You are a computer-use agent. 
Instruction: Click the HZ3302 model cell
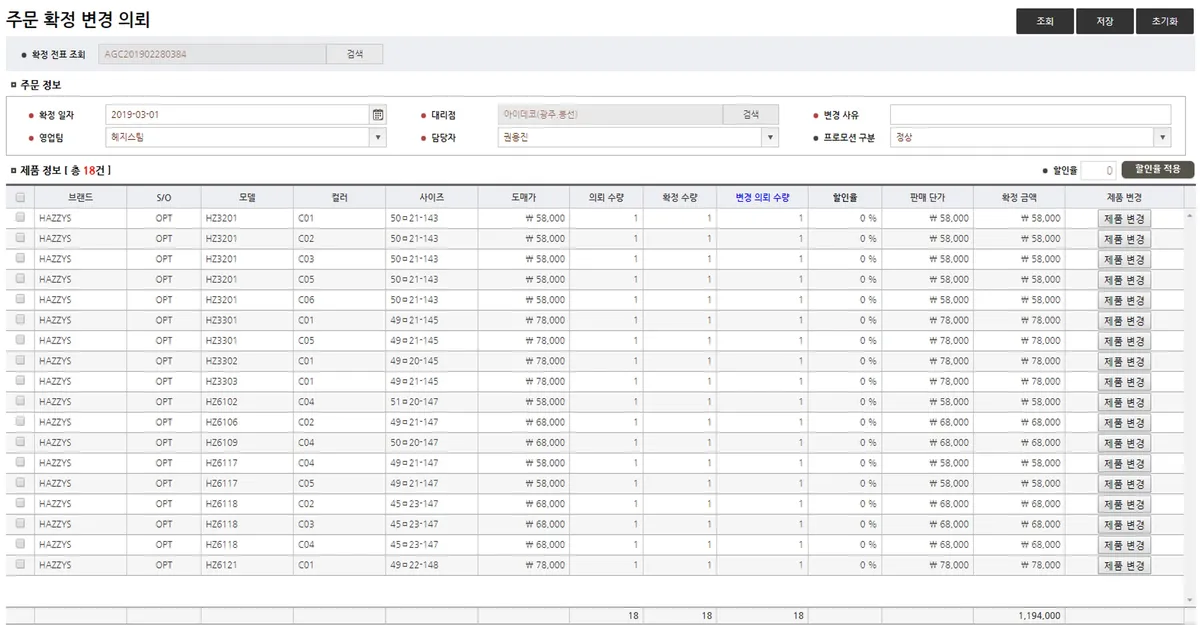[247, 361]
